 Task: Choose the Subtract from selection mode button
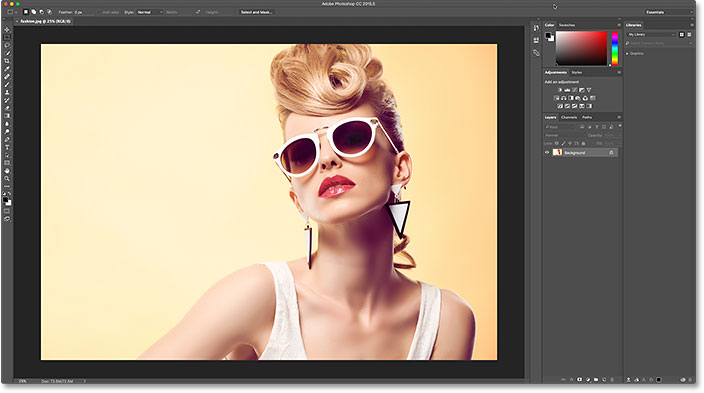coord(41,12)
